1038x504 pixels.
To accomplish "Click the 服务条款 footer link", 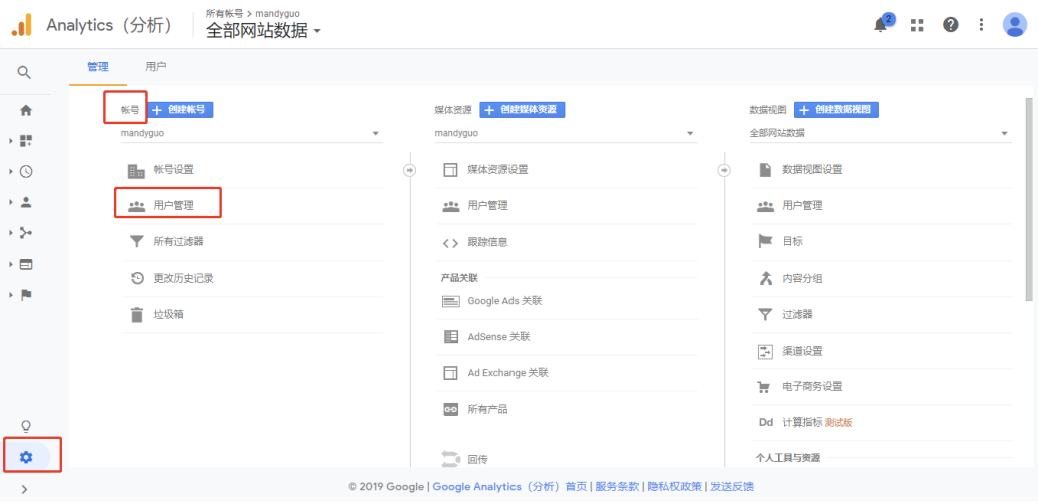I will tap(617, 487).
